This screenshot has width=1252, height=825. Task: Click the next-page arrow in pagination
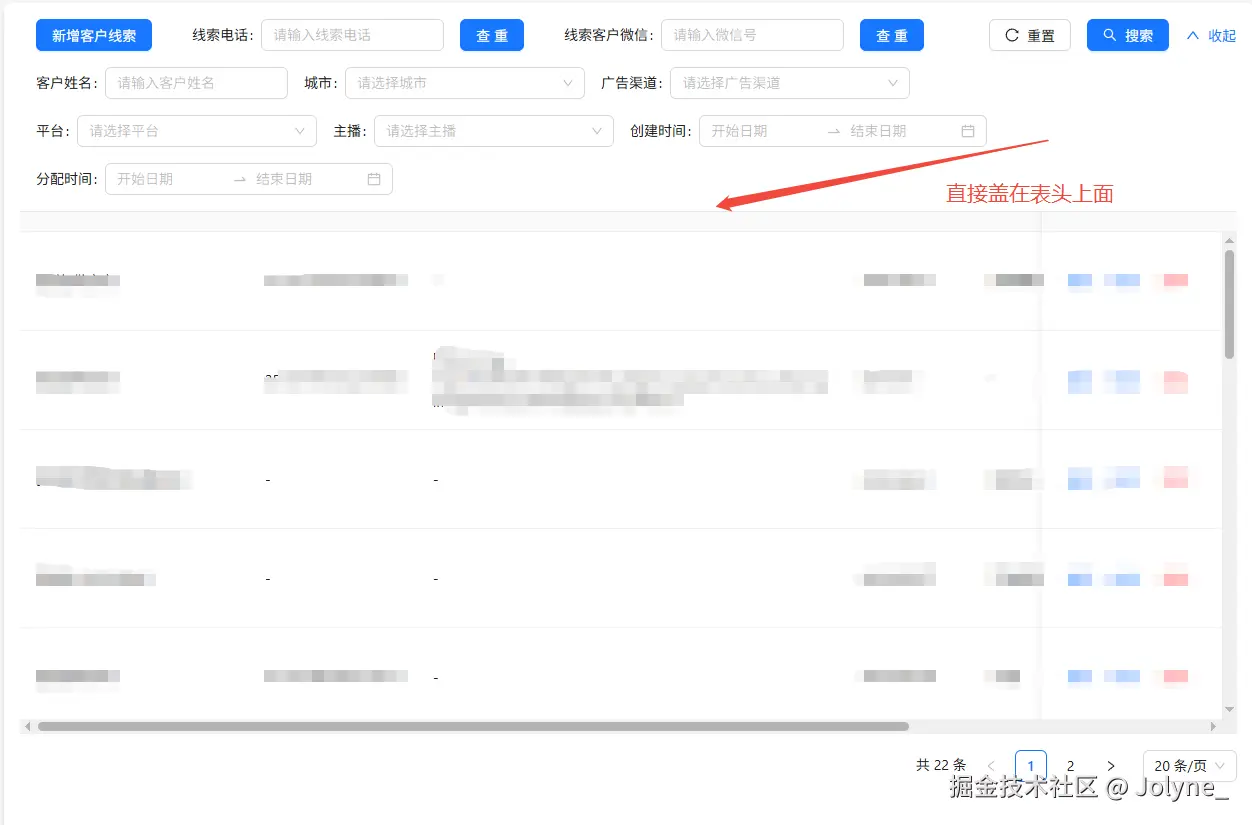click(1110, 765)
